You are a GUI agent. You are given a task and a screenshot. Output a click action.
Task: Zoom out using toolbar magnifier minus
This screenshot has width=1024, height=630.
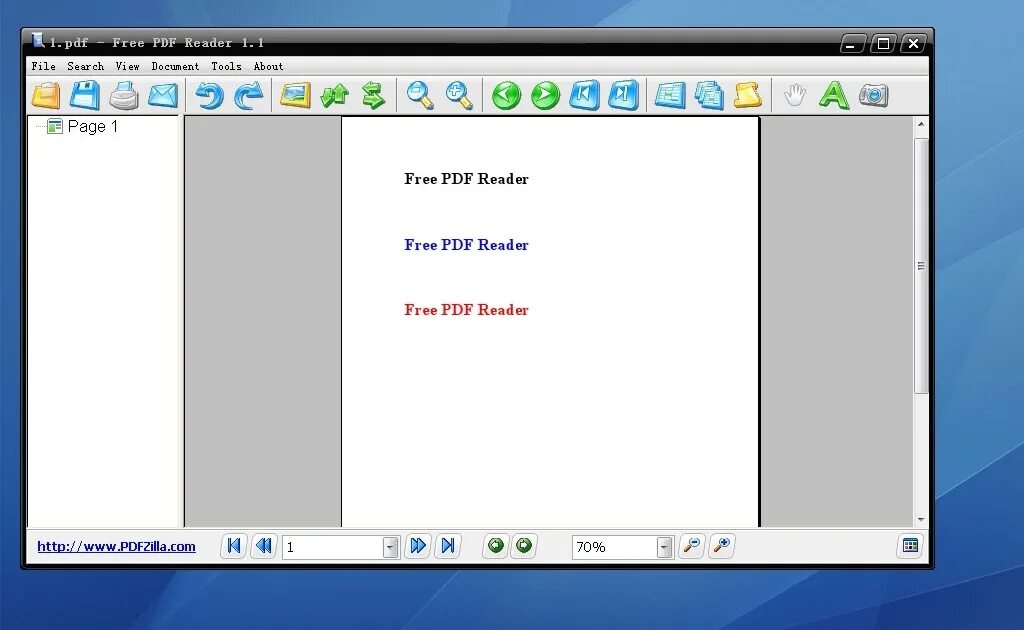click(x=420, y=95)
